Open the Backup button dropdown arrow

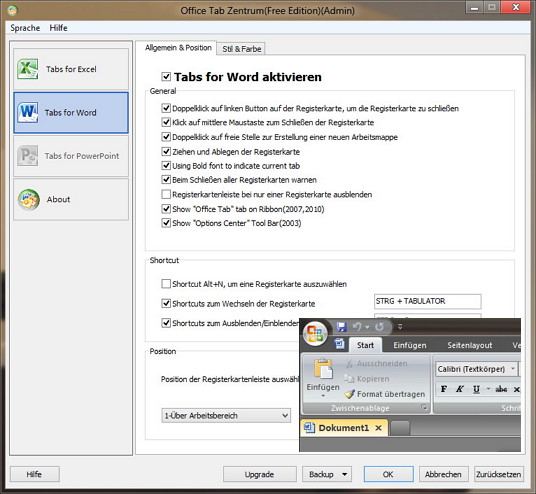344,474
